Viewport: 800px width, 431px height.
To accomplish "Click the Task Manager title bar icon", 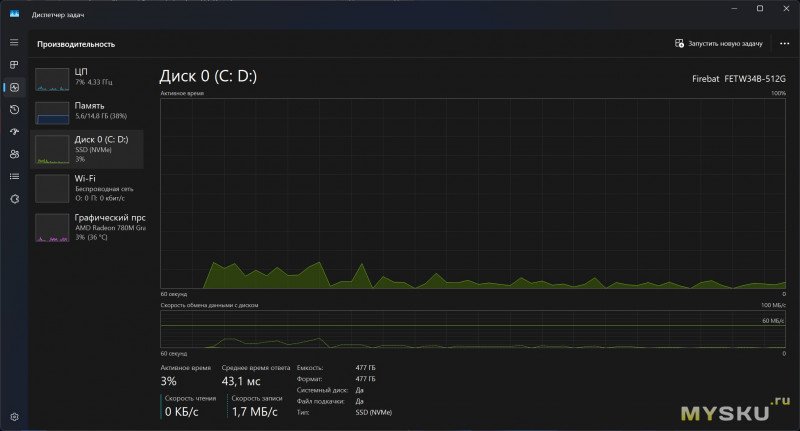I will [x=15, y=13].
